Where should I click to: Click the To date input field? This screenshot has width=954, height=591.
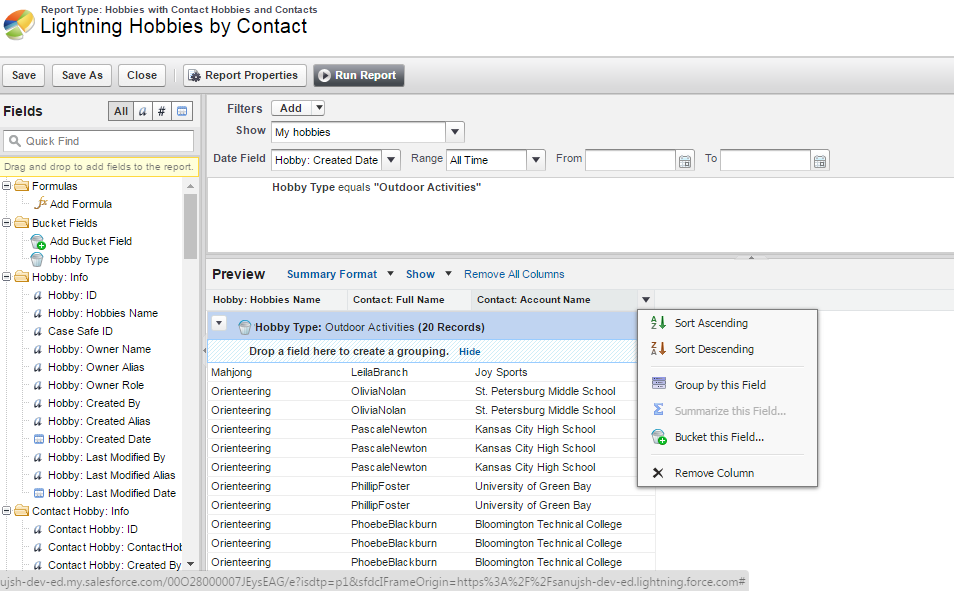point(765,160)
